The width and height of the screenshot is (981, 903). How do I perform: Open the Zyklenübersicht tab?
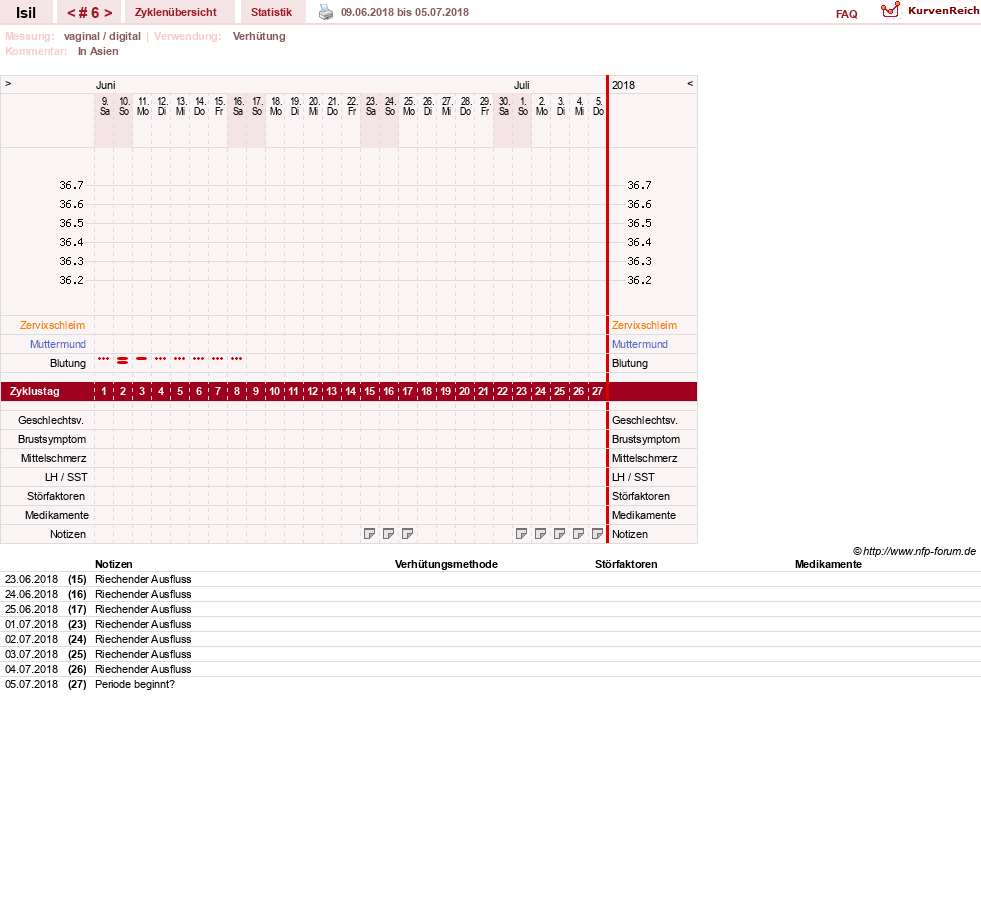(x=176, y=12)
